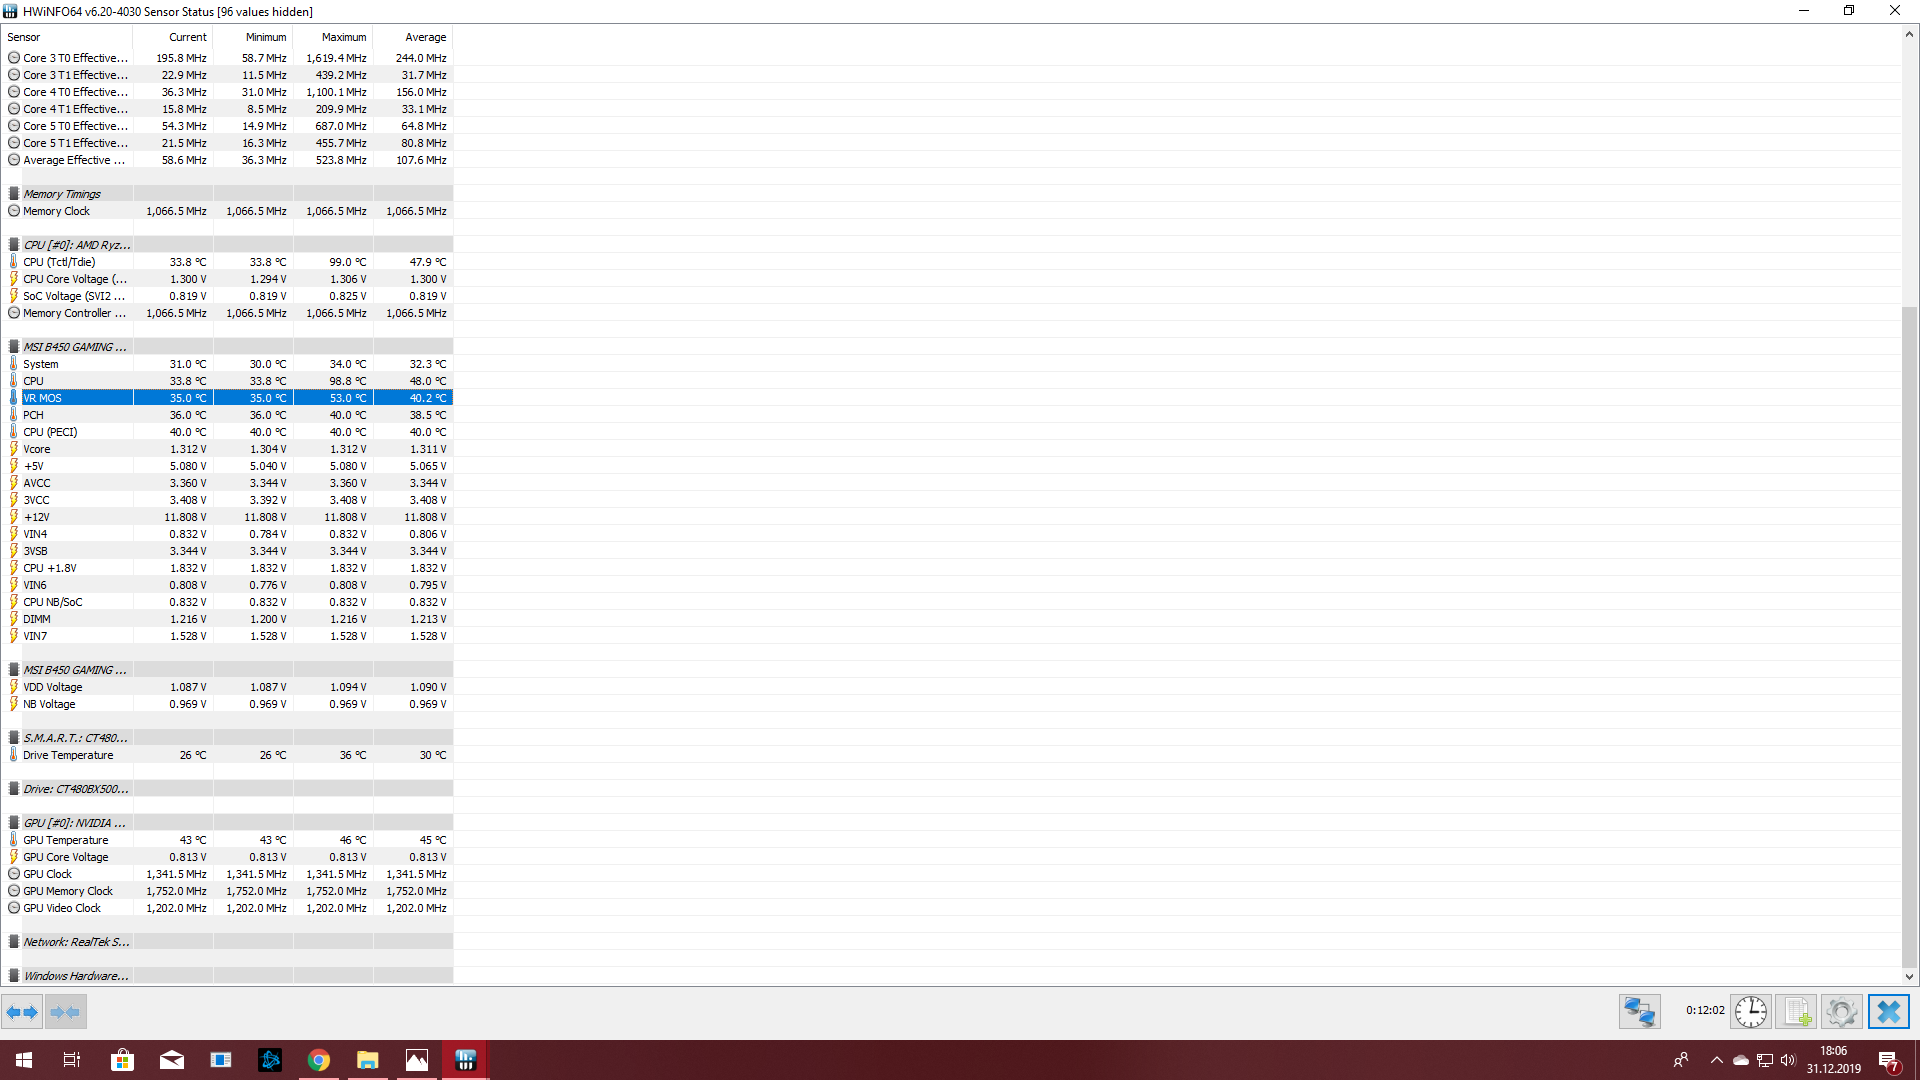
Task: Collapse the Memory Timings sensor group
Action: click(x=62, y=194)
